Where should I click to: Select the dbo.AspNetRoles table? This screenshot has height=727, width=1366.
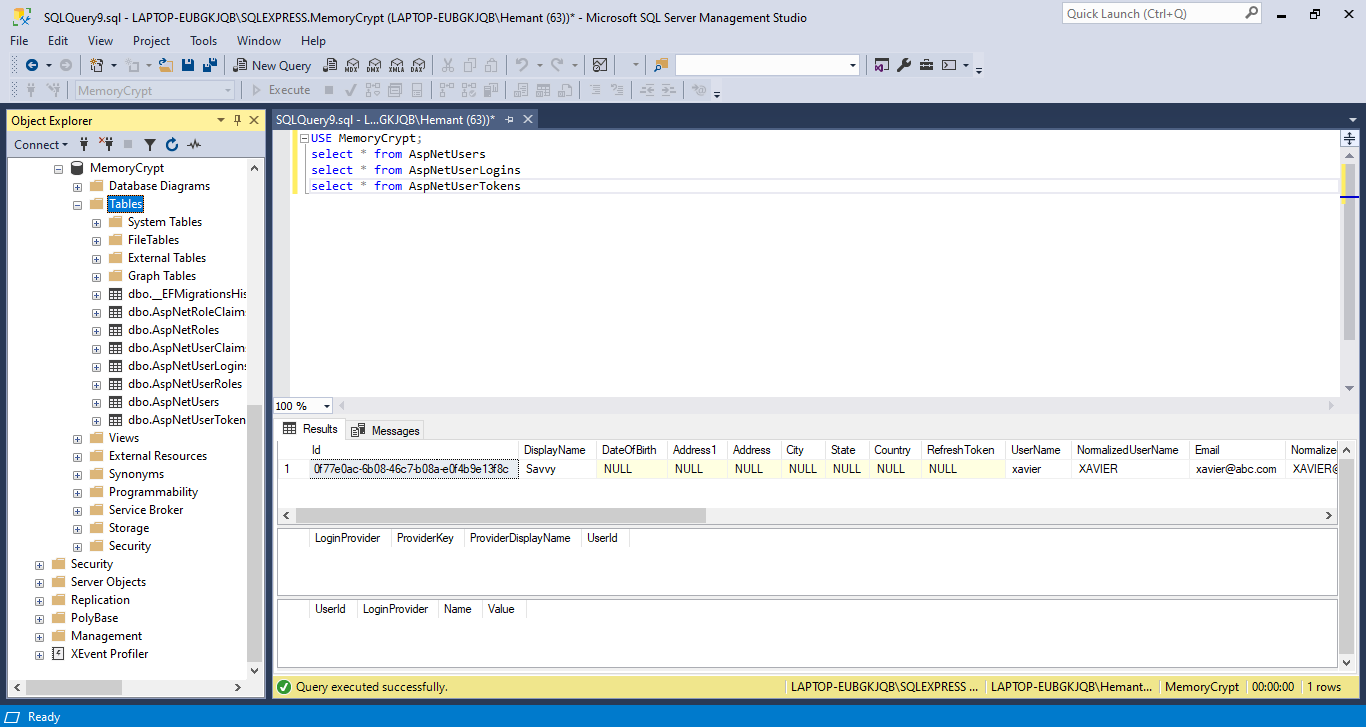click(x=173, y=330)
